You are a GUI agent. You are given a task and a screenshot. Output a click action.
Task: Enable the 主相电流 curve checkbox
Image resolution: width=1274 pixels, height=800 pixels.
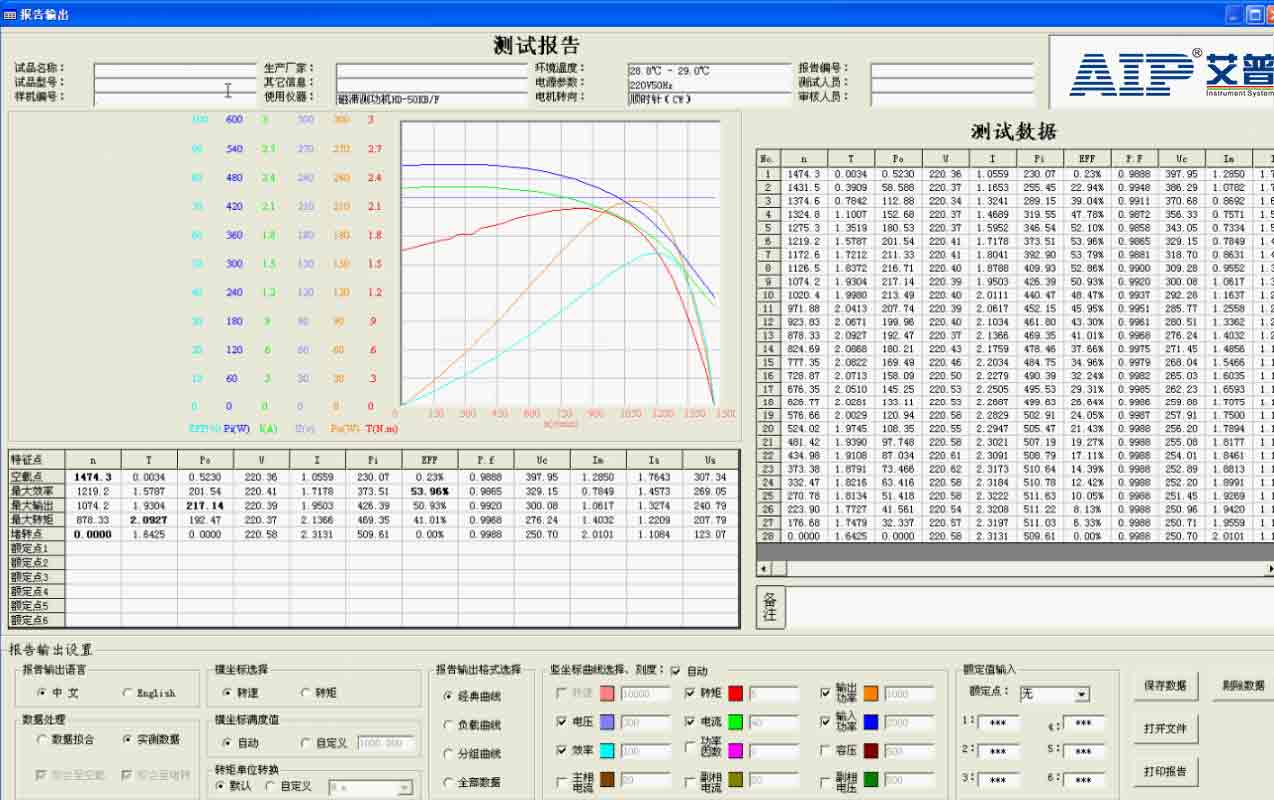(563, 778)
